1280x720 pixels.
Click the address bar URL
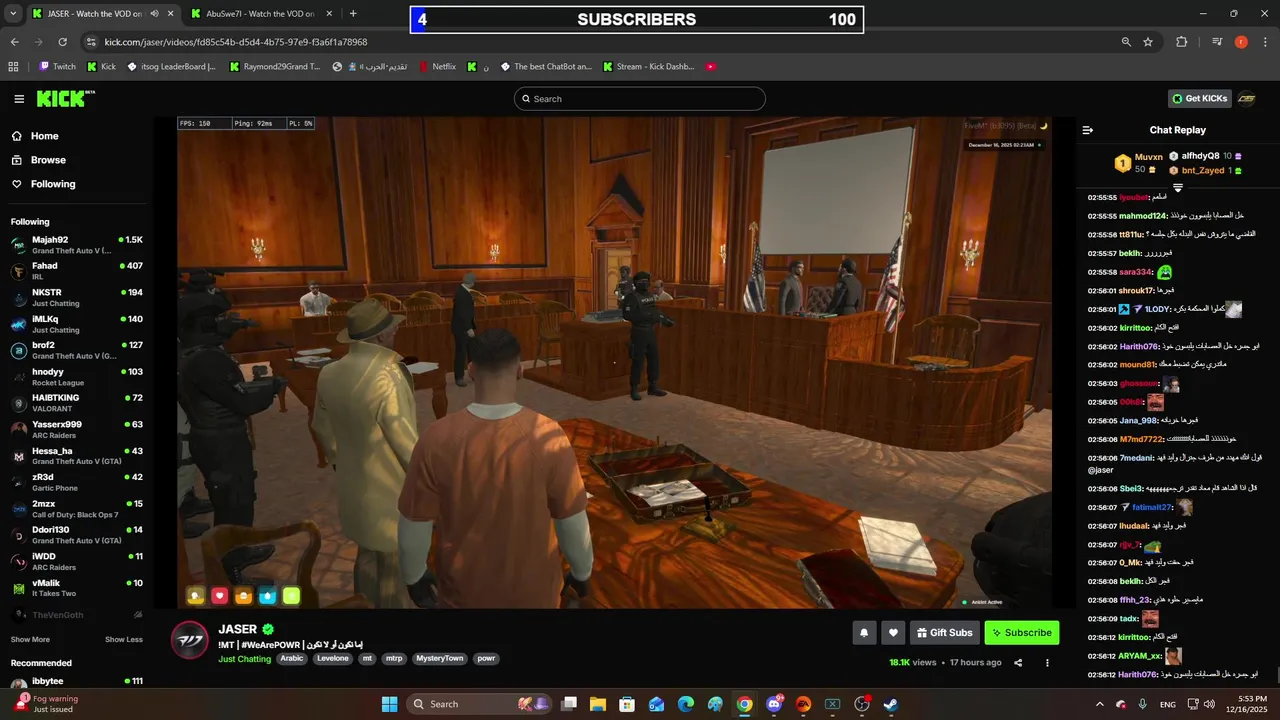coord(236,42)
